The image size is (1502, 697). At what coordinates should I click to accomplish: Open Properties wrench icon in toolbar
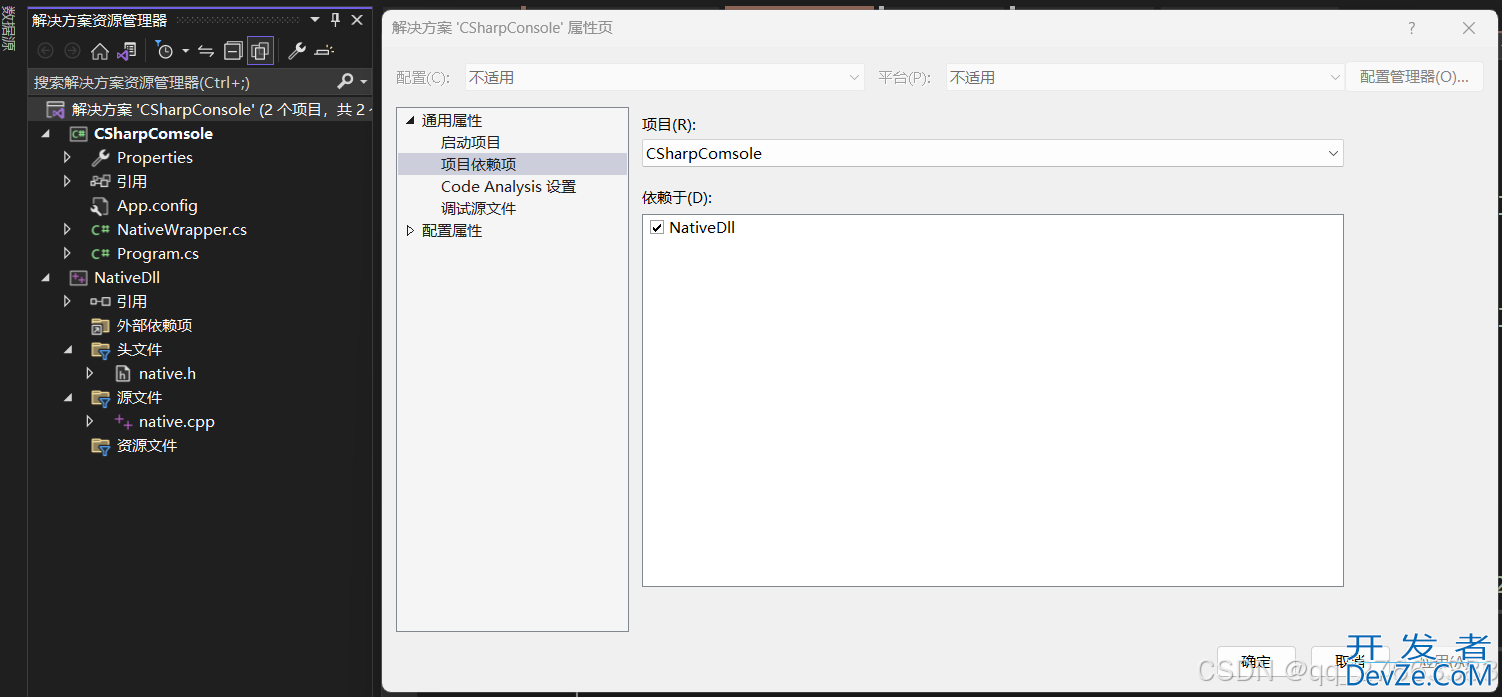[x=296, y=51]
